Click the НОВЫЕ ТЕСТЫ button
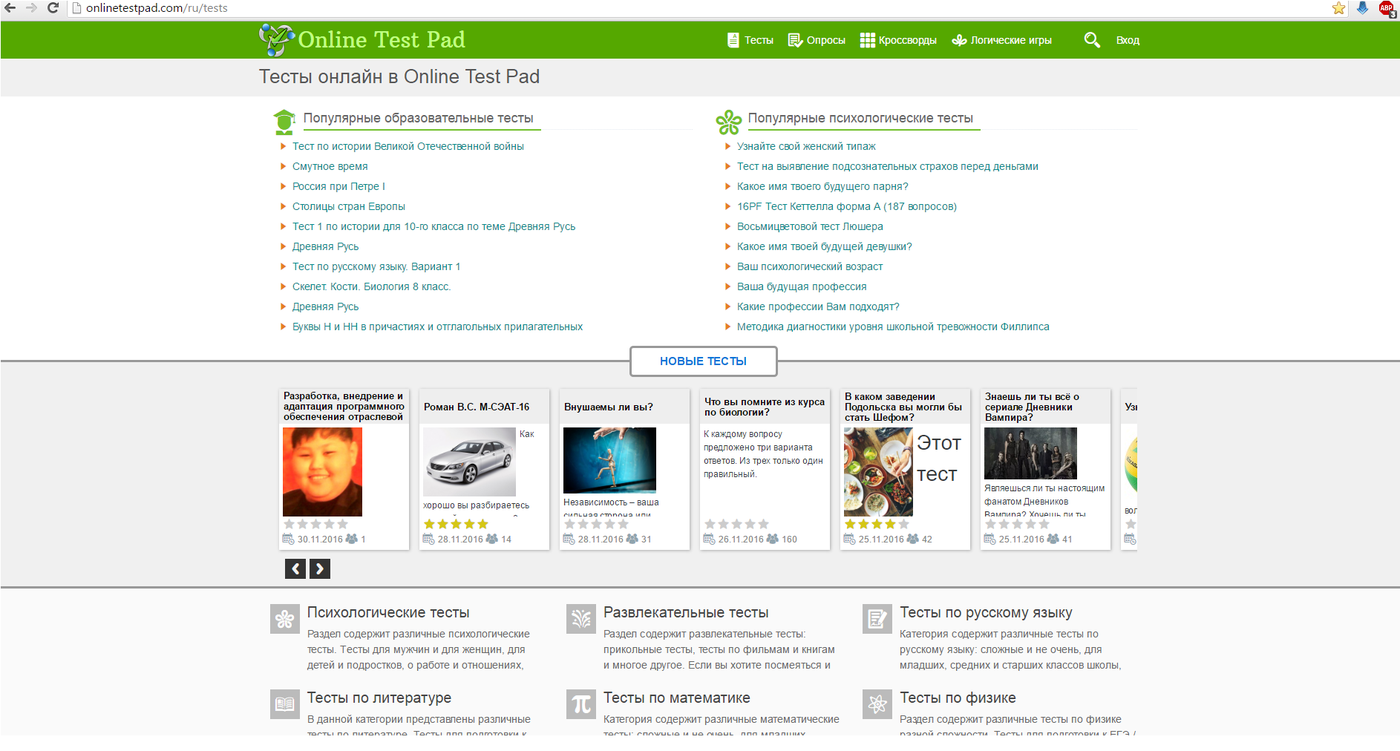The width and height of the screenshot is (1400, 751). [x=703, y=361]
